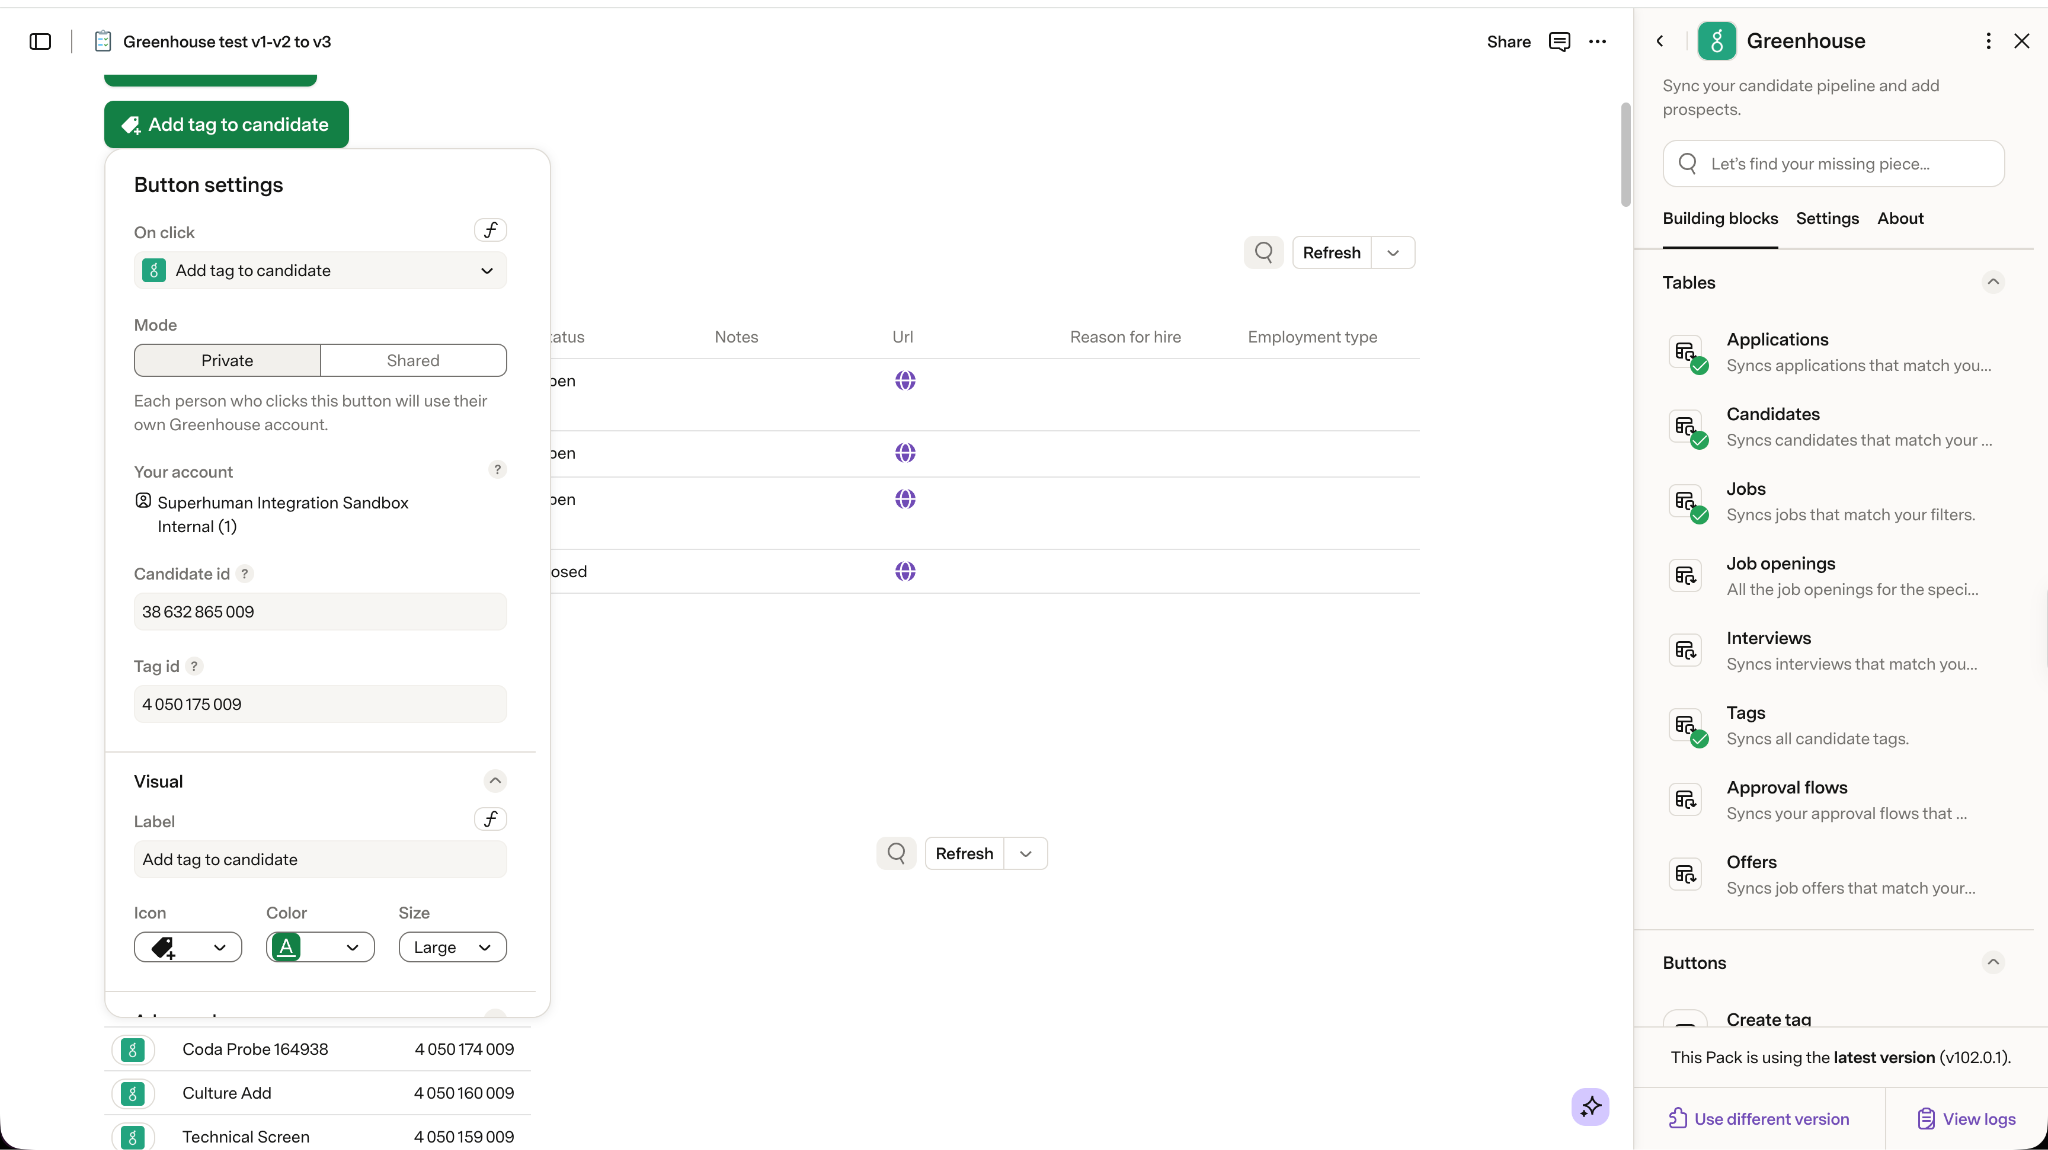2048x1150 pixels.
Task: Click the 'Notes' column header
Action: point(736,337)
